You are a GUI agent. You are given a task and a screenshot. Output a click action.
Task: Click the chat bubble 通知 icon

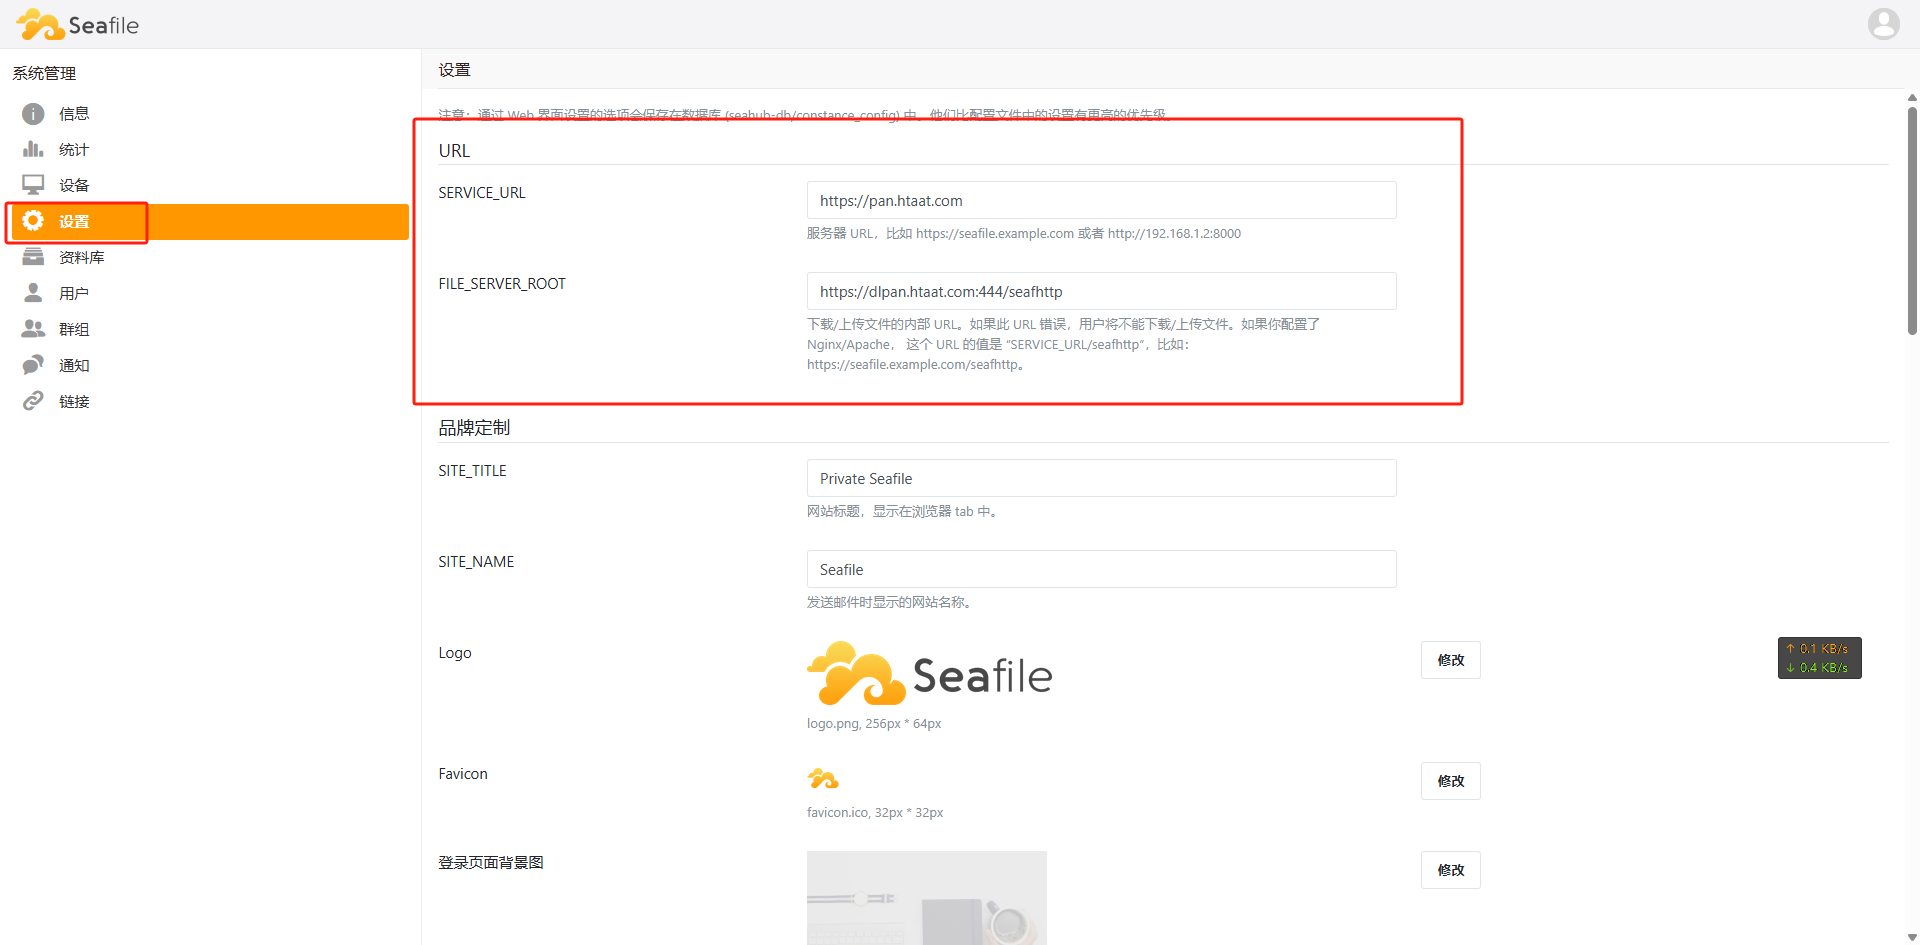(33, 365)
